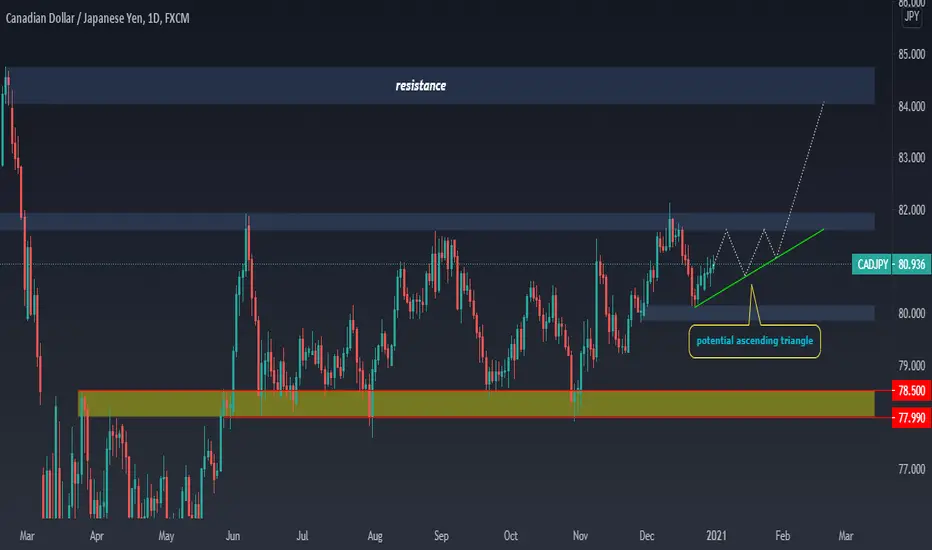Click the 2021 label on time axis
The height and width of the screenshot is (550, 932).
(716, 536)
